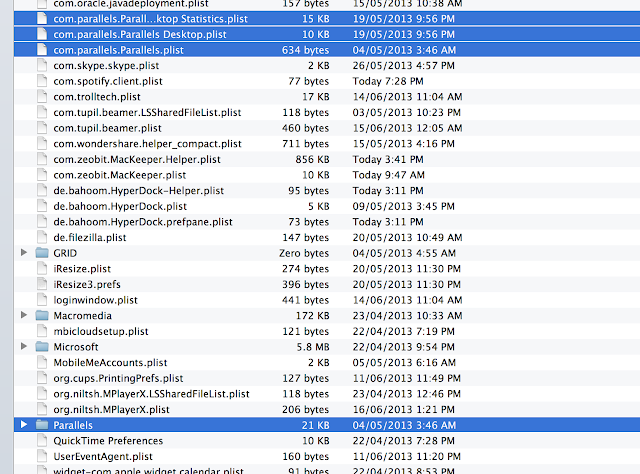The image size is (640, 474).
Task: Select the Macromedia folder name
Action: (82, 316)
